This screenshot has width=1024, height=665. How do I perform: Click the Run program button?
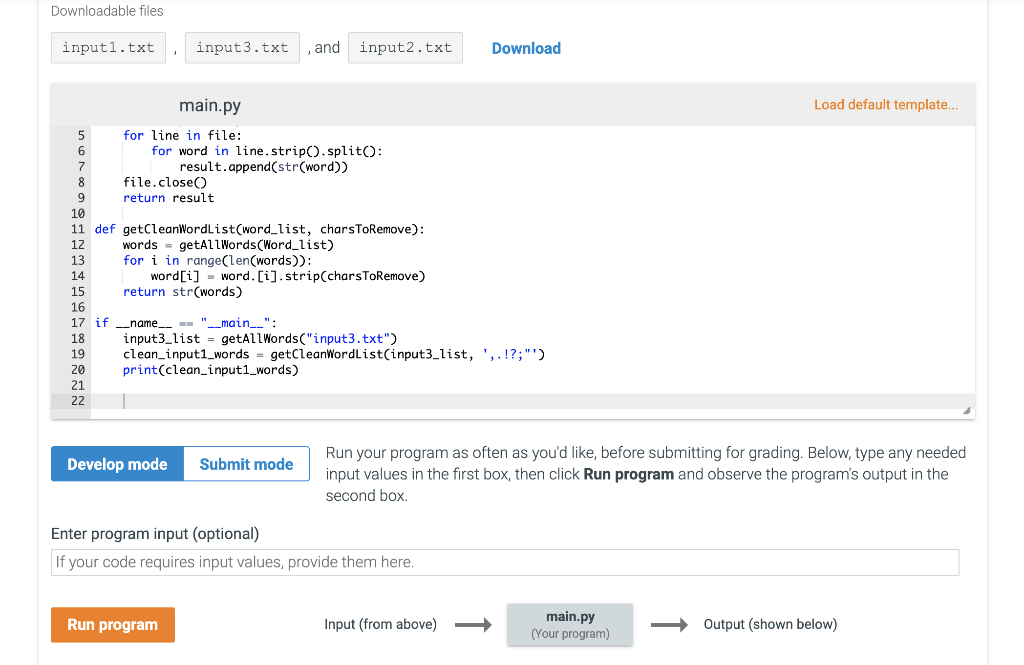112,624
